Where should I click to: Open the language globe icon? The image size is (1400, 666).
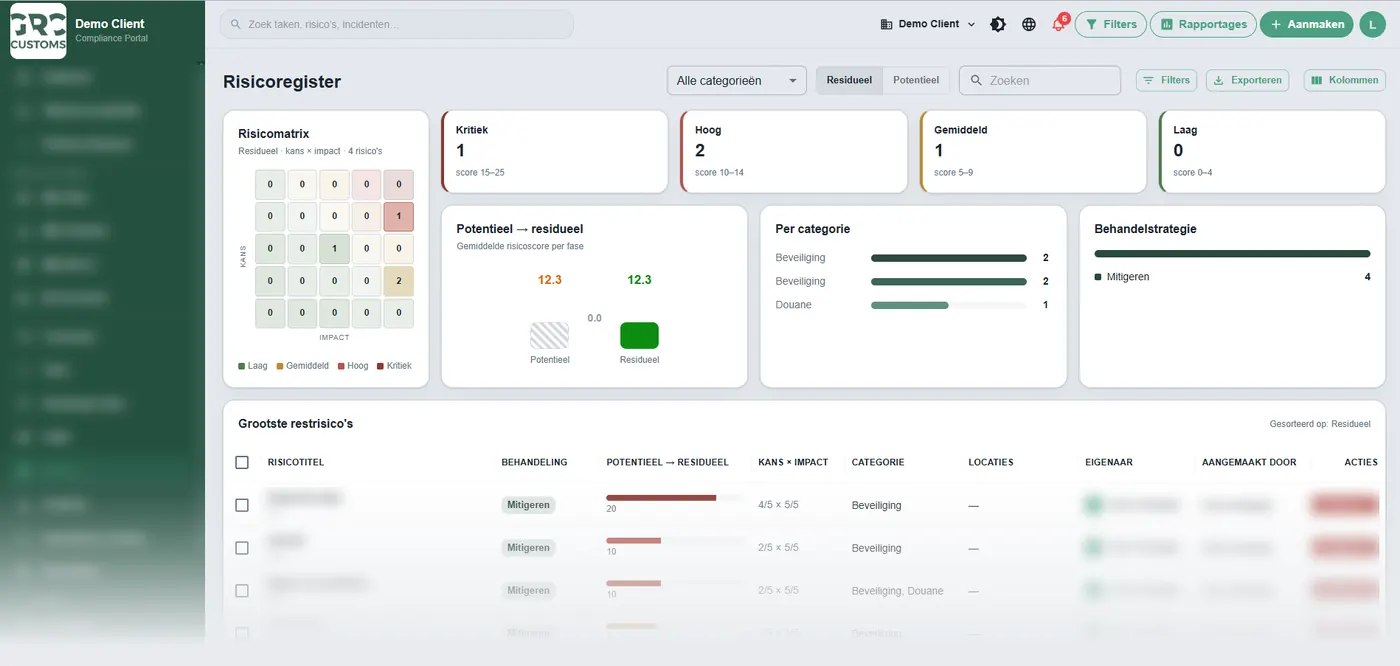(x=1029, y=24)
